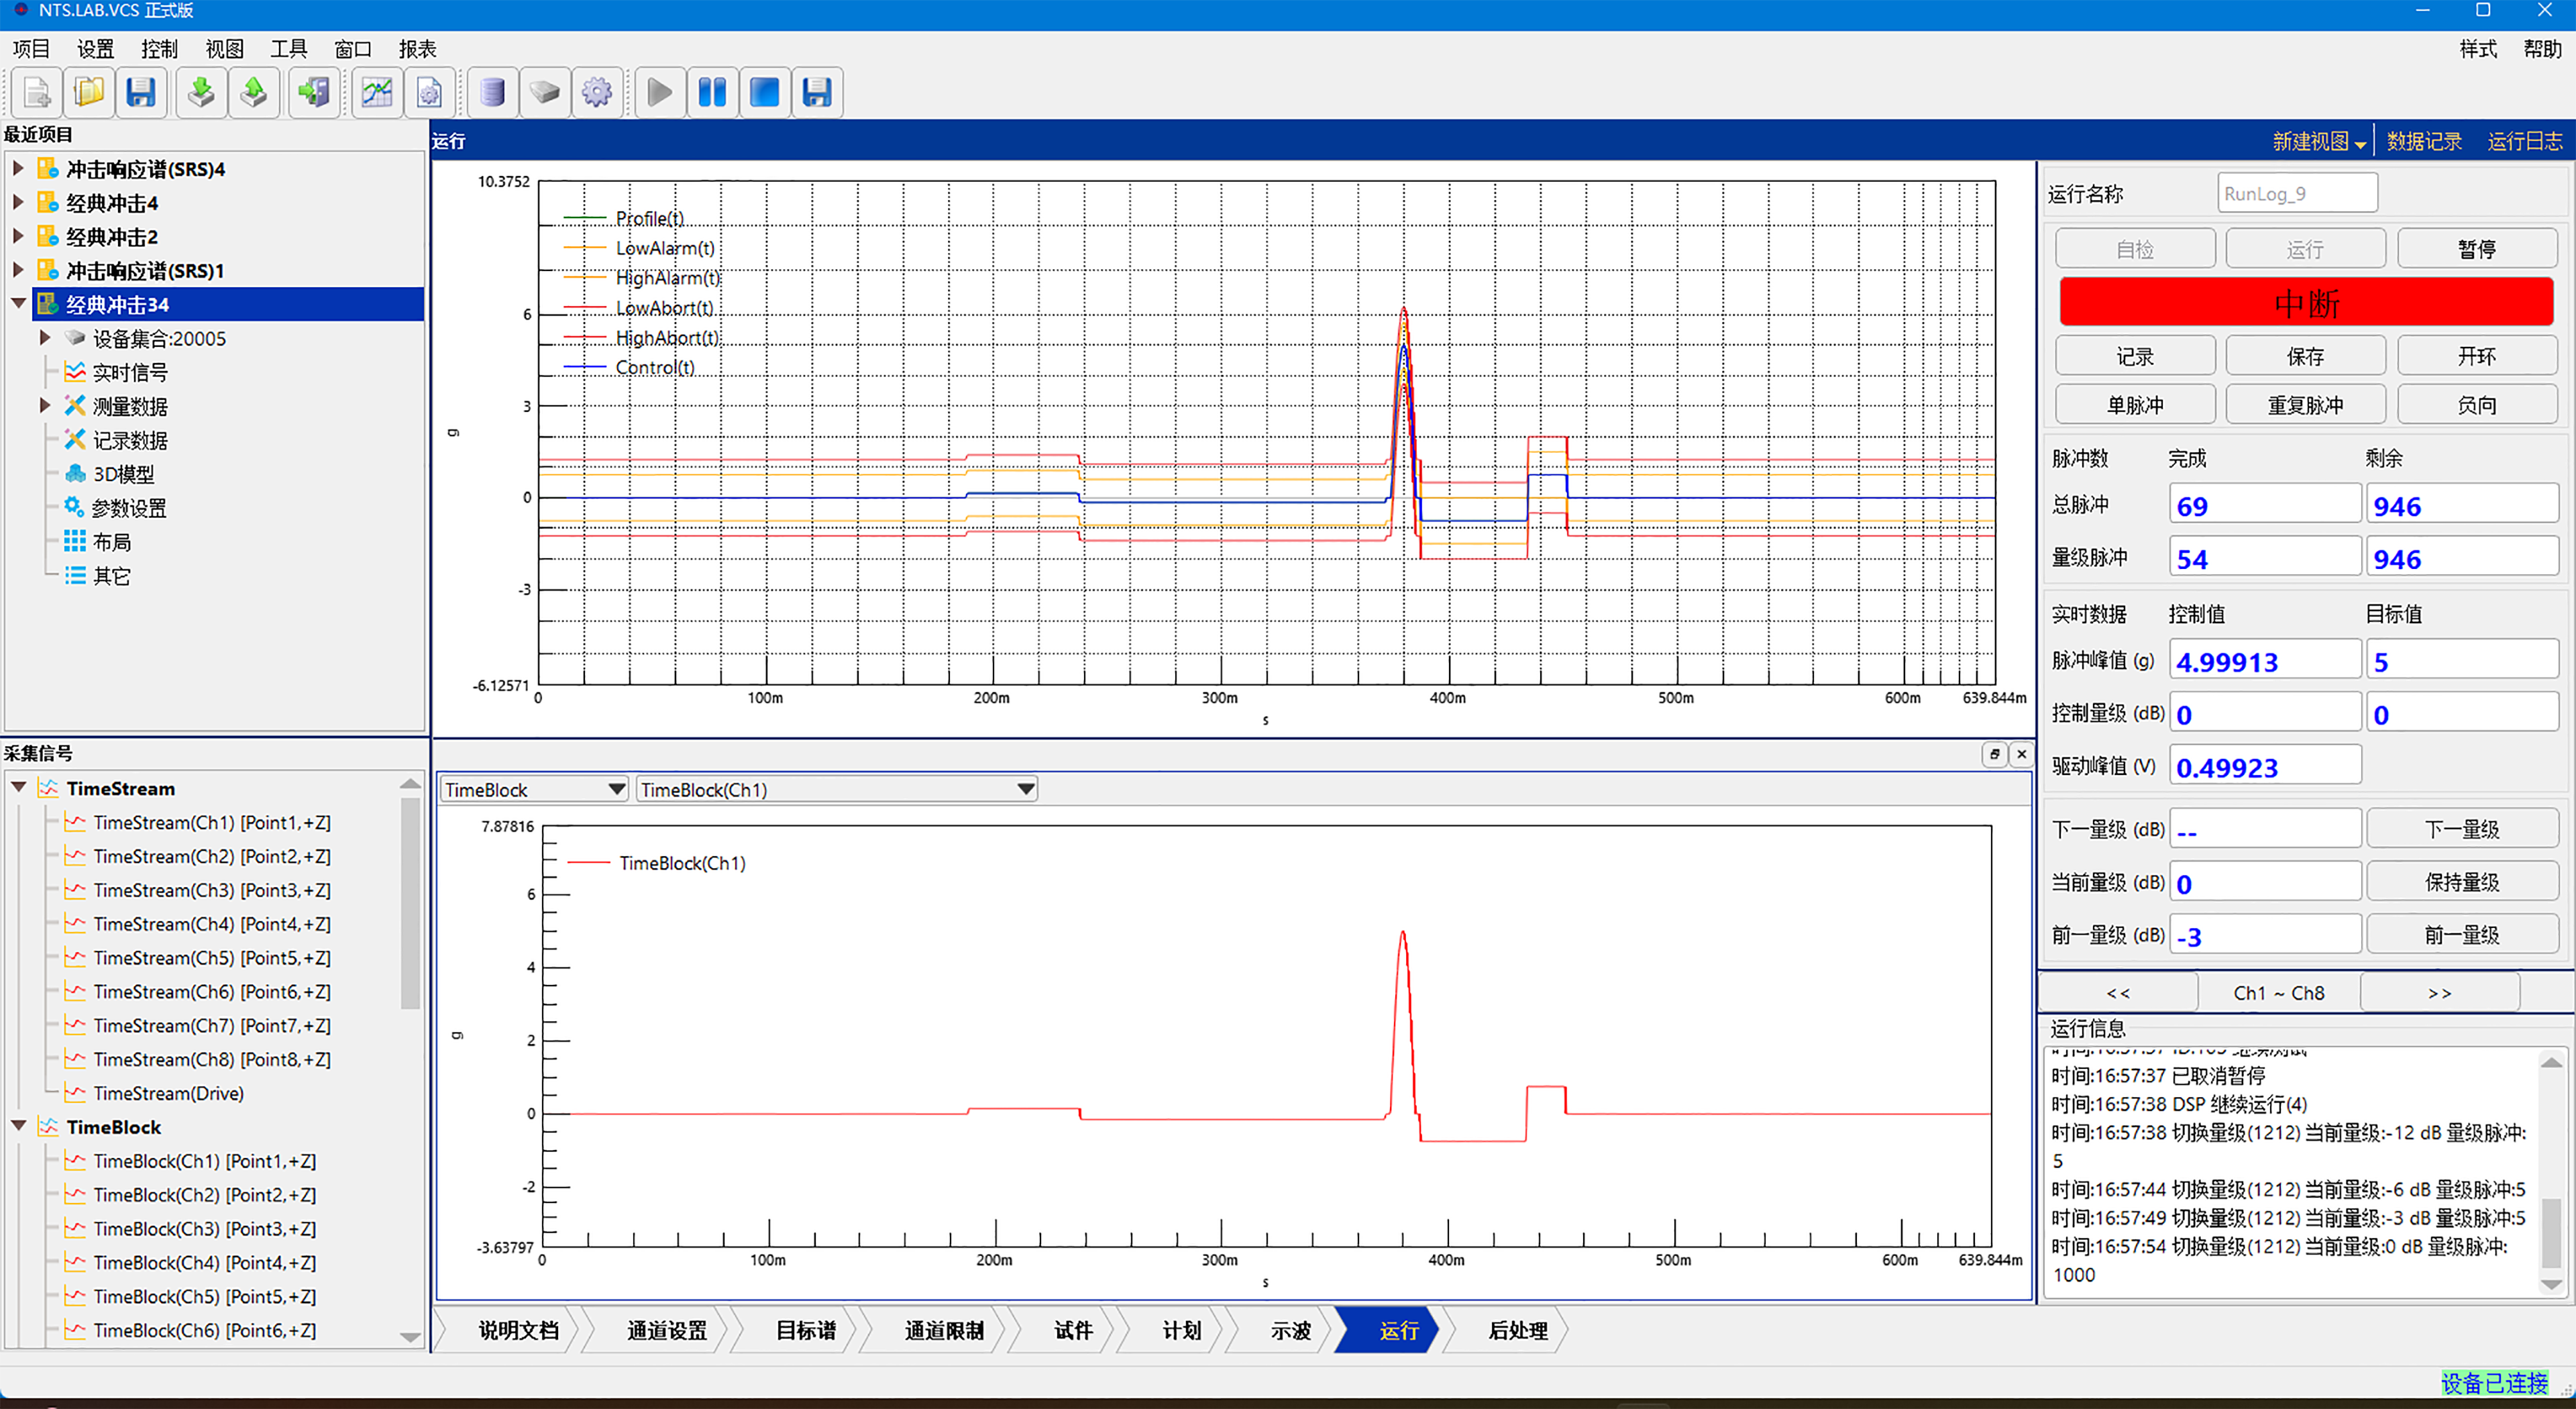The width and height of the screenshot is (2576, 1409).
Task: Click the exit door toolbar icon
Action: (314, 93)
